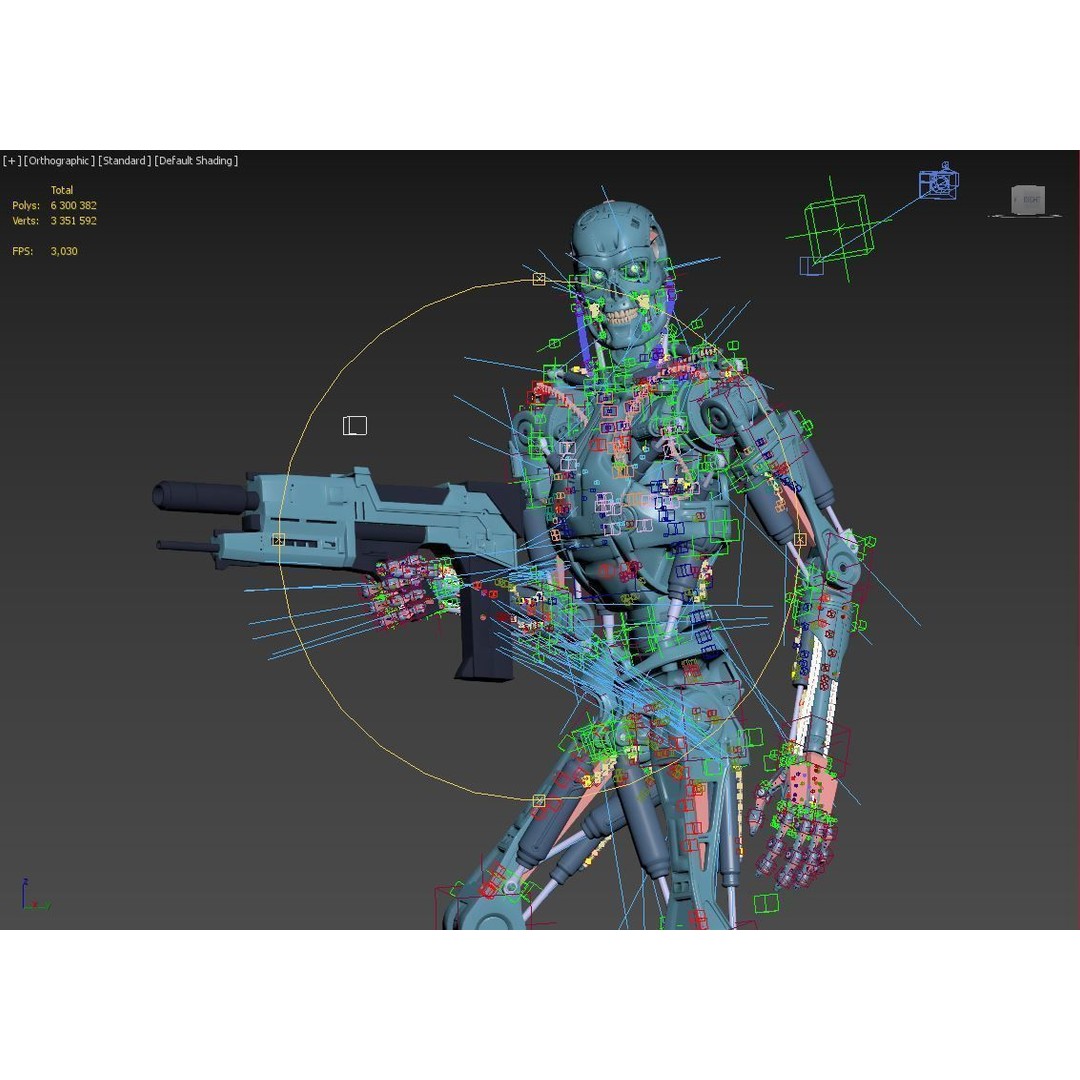Click the ViewCube in viewport corner
Screen dimensions: 1080x1080
coord(1028,200)
